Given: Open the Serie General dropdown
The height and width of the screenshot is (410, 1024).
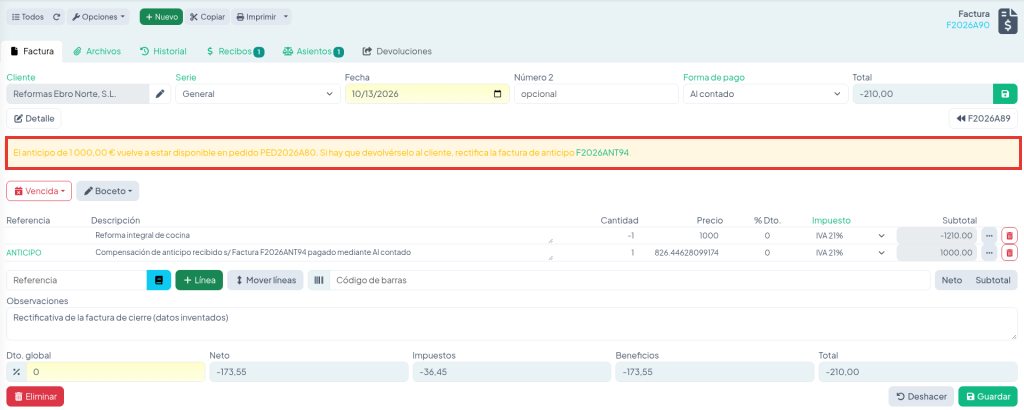Looking at the screenshot, I should point(257,94).
